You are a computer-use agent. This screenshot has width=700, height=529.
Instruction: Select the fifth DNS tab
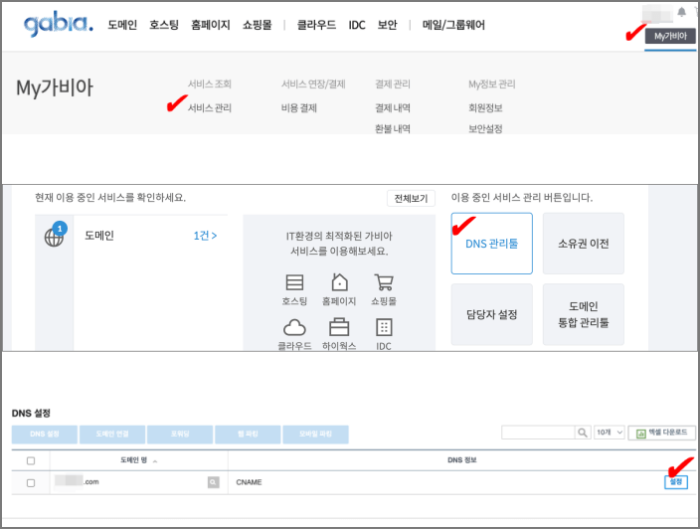coord(316,434)
